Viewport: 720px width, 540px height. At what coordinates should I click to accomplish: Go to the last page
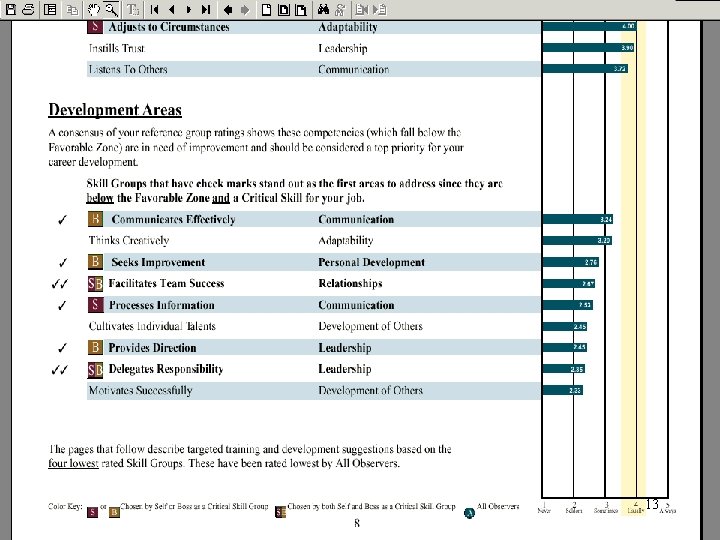coord(206,9)
